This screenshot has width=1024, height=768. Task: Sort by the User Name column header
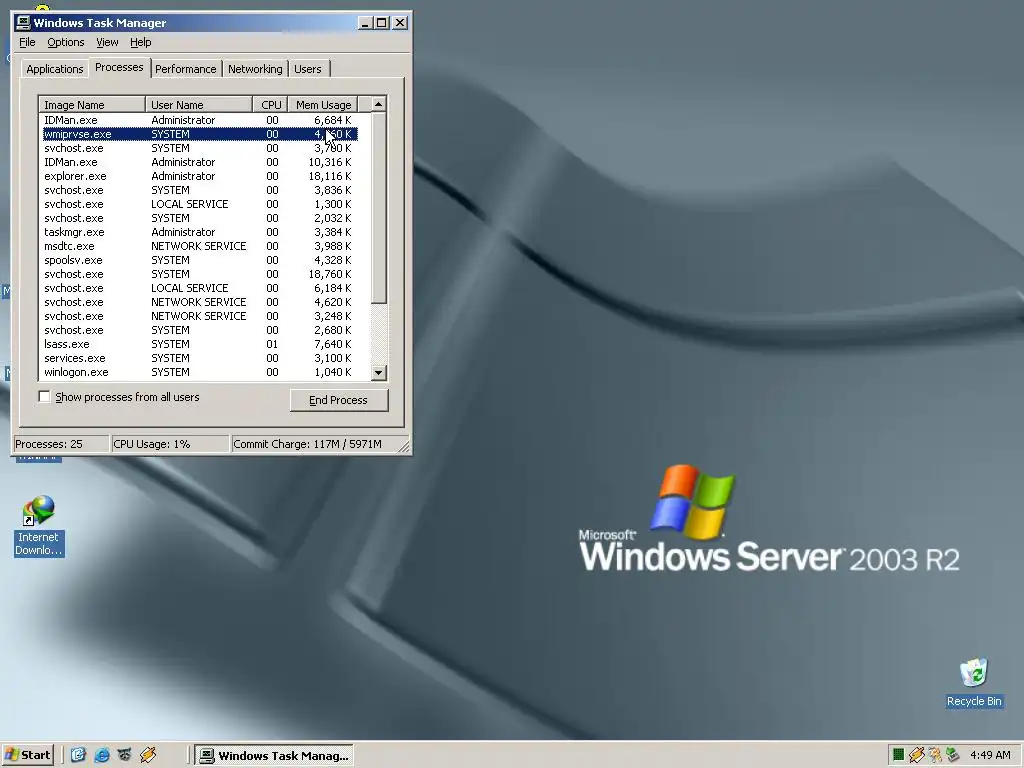(199, 104)
